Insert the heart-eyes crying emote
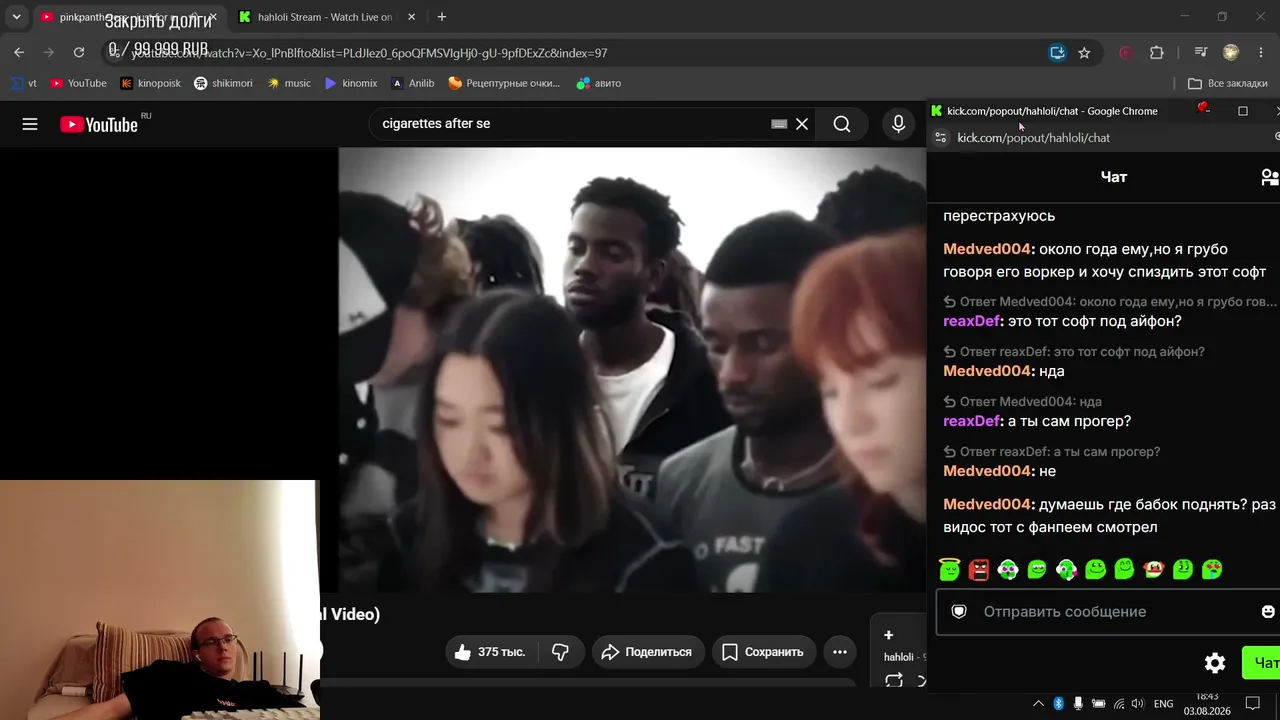The width and height of the screenshot is (1280, 720). click(x=1212, y=569)
